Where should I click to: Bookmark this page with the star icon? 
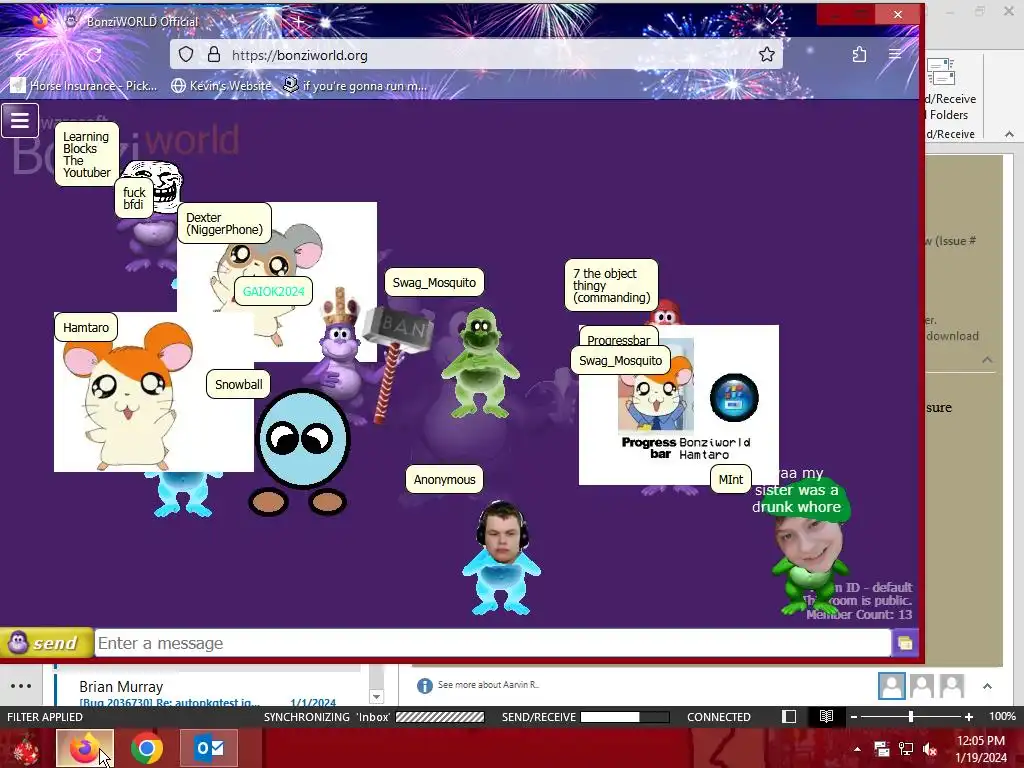767,55
